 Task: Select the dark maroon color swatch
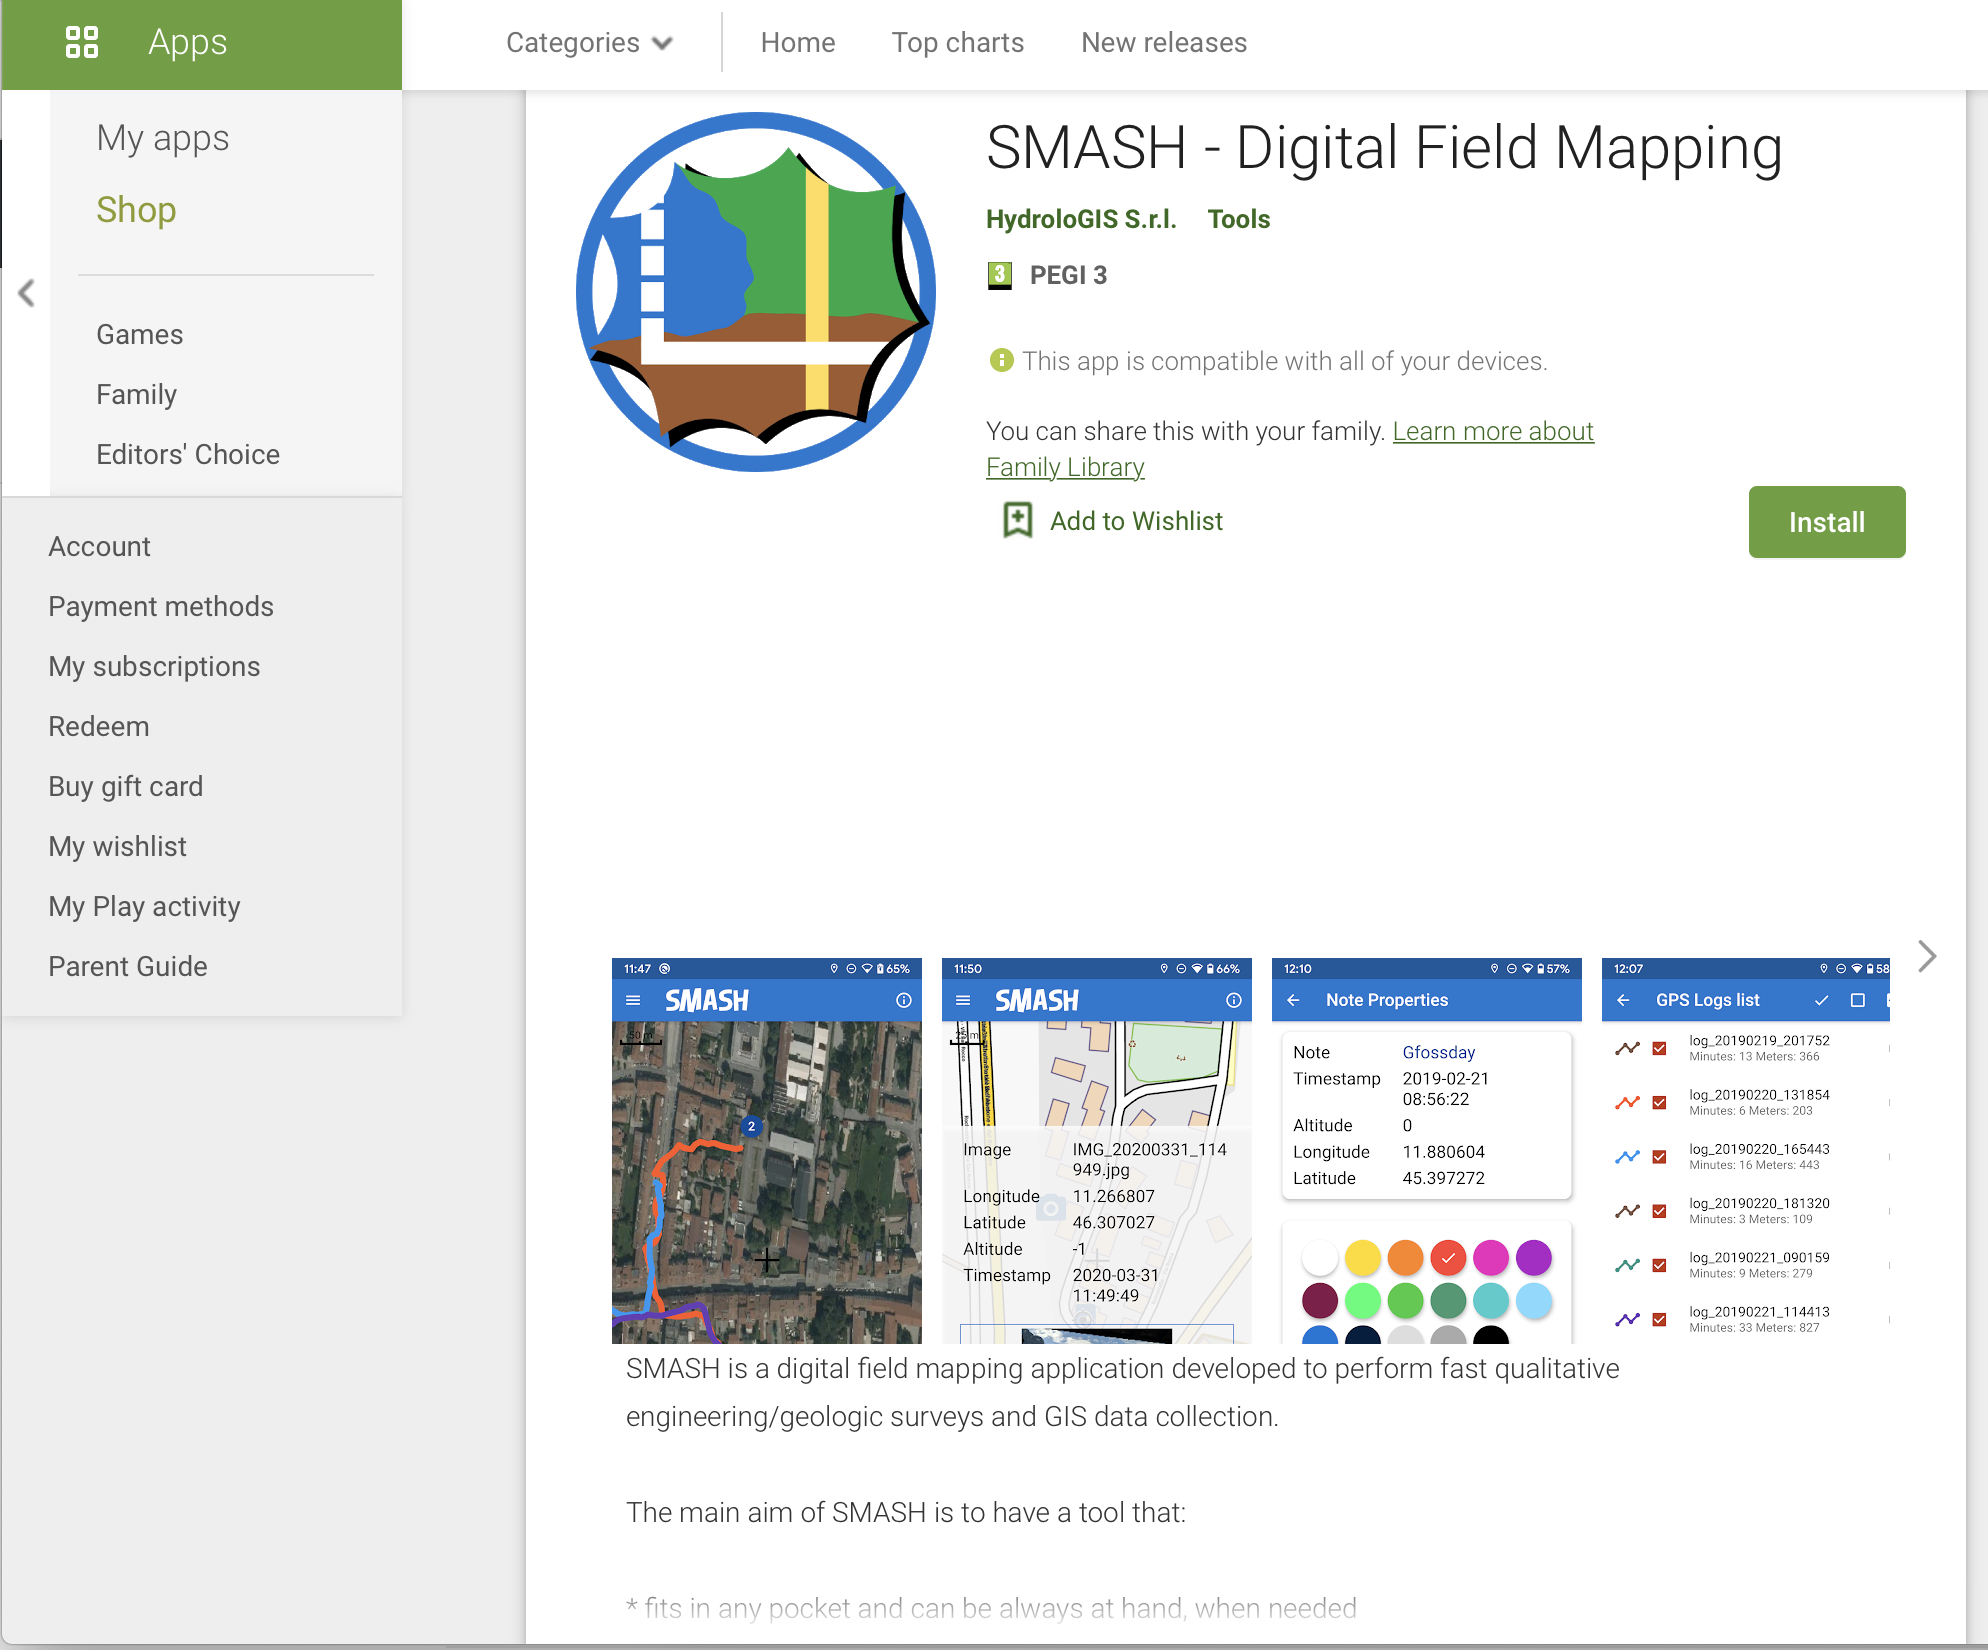coord(1320,1300)
